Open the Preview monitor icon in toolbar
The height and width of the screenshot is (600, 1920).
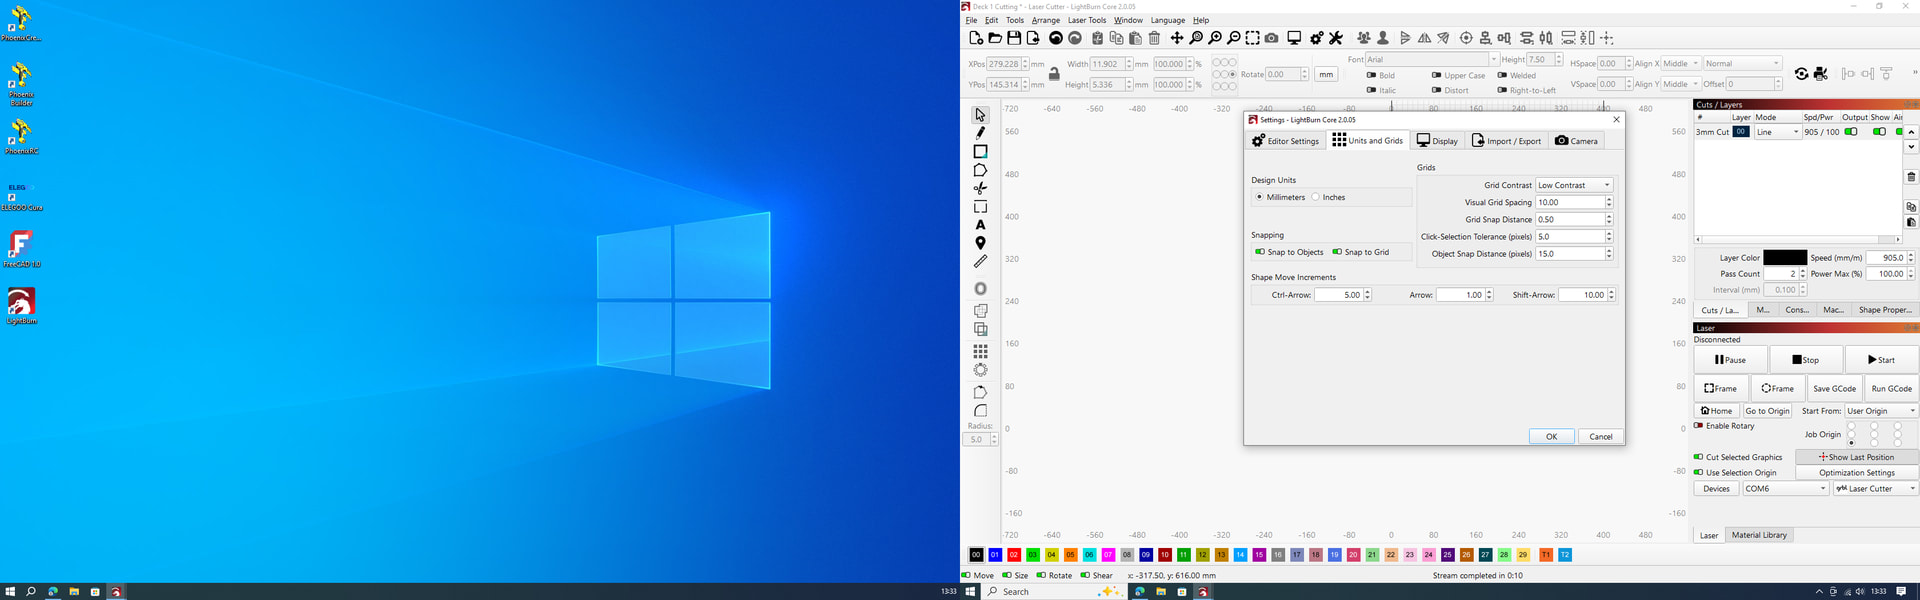(x=1294, y=38)
